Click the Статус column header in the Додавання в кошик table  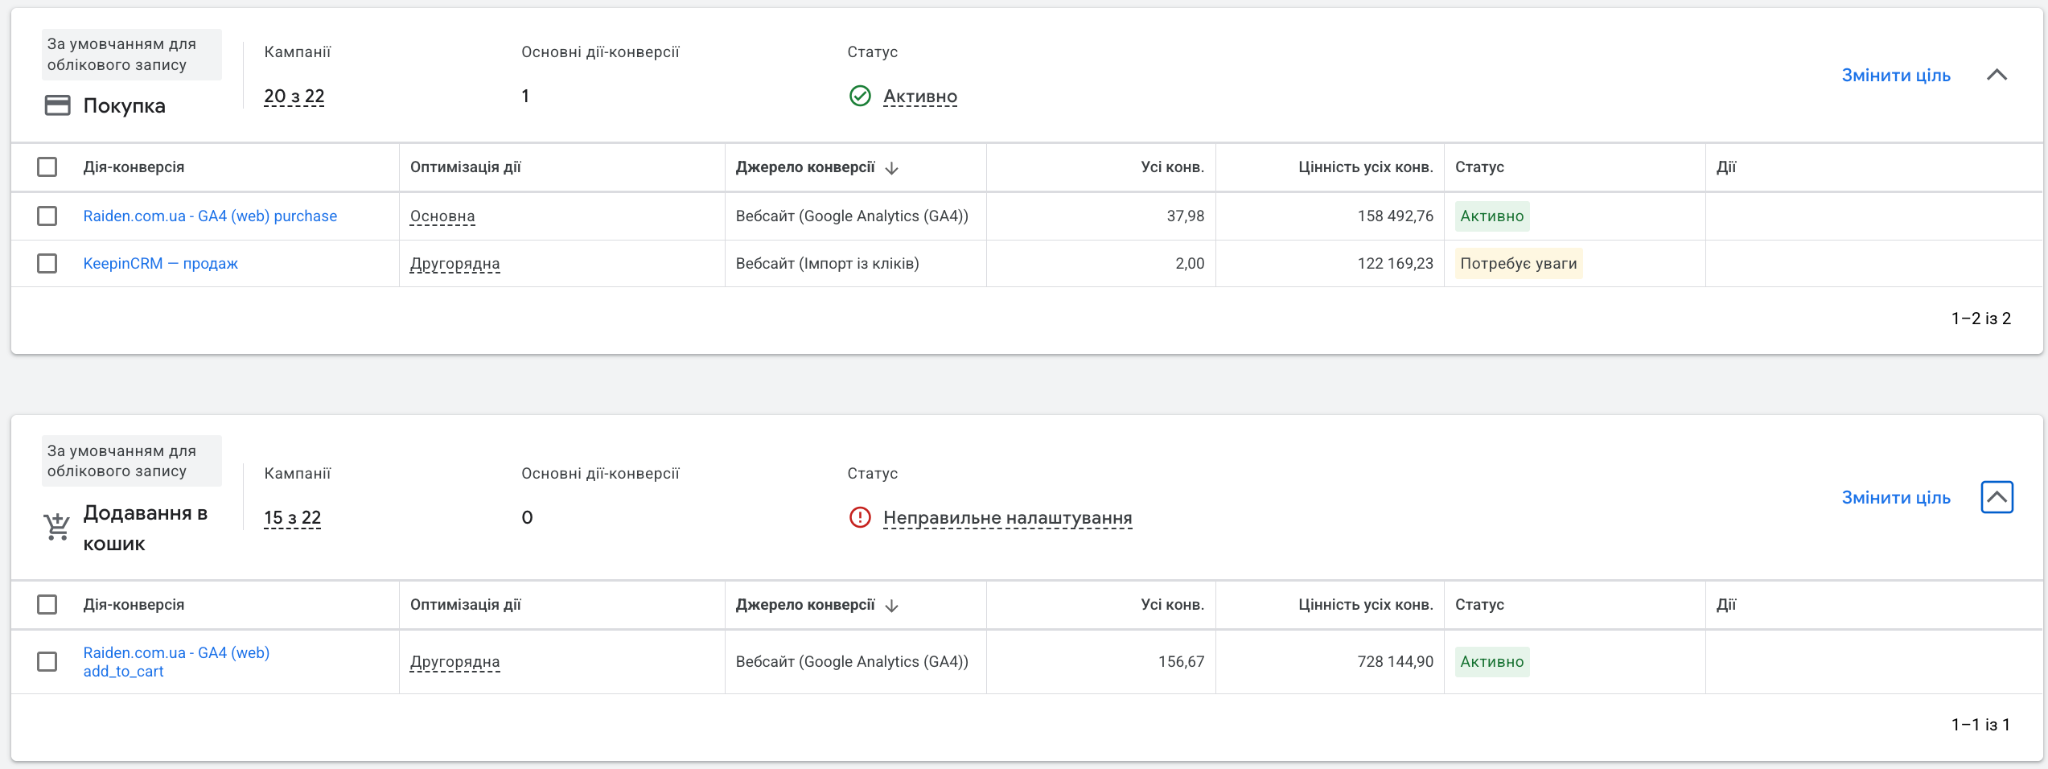(x=1479, y=604)
